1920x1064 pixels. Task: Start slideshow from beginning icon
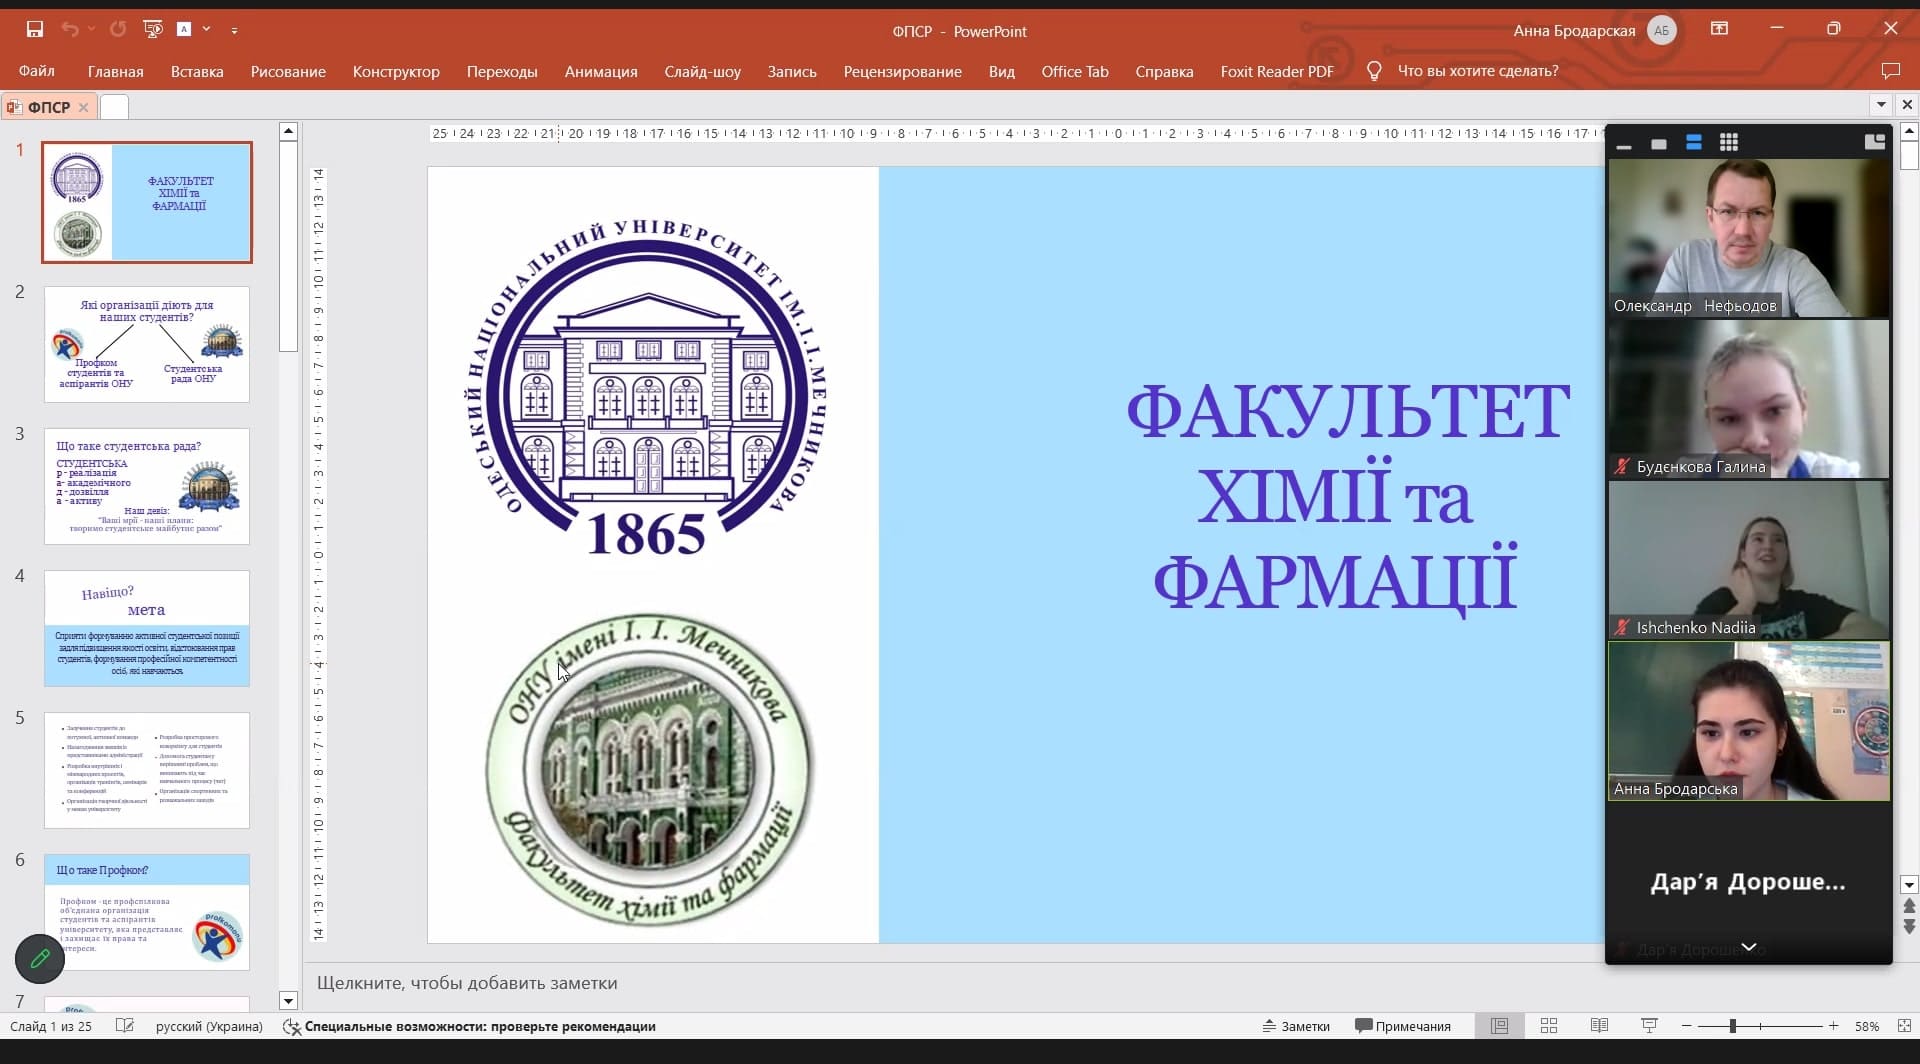coord(153,29)
